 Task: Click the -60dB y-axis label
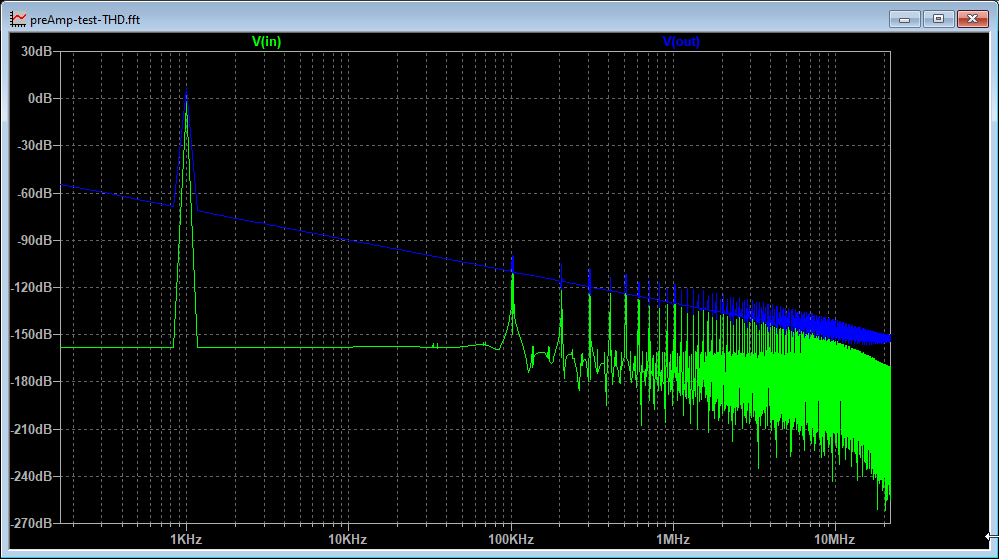click(x=34, y=193)
